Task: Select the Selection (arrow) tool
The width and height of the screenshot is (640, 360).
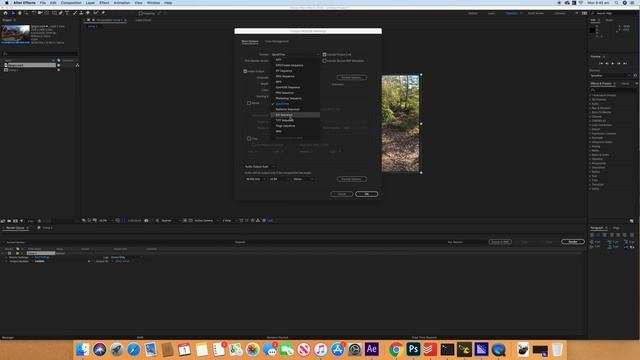Action: [x=13, y=13]
